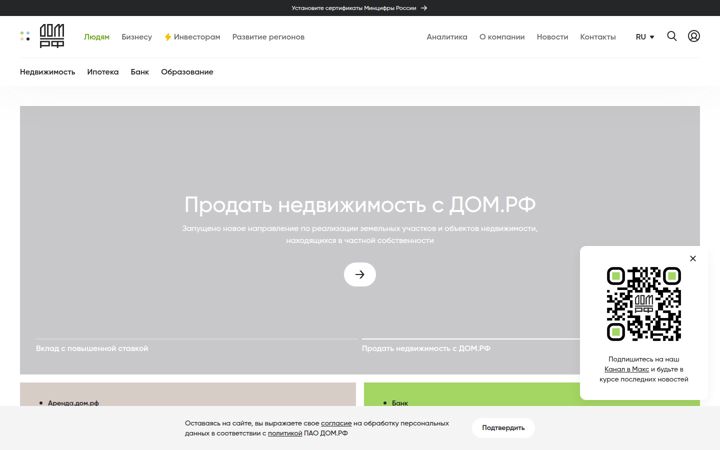The height and width of the screenshot is (450, 720).
Task: Go to Аналитика page
Action: (447, 37)
